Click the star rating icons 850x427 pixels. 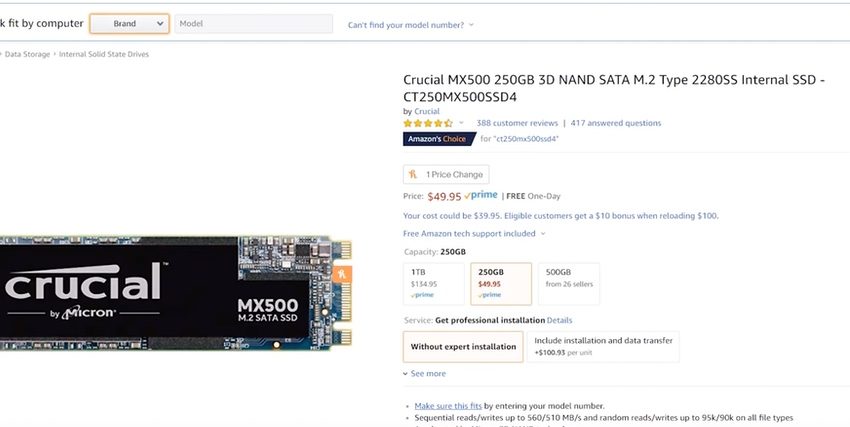click(x=428, y=123)
